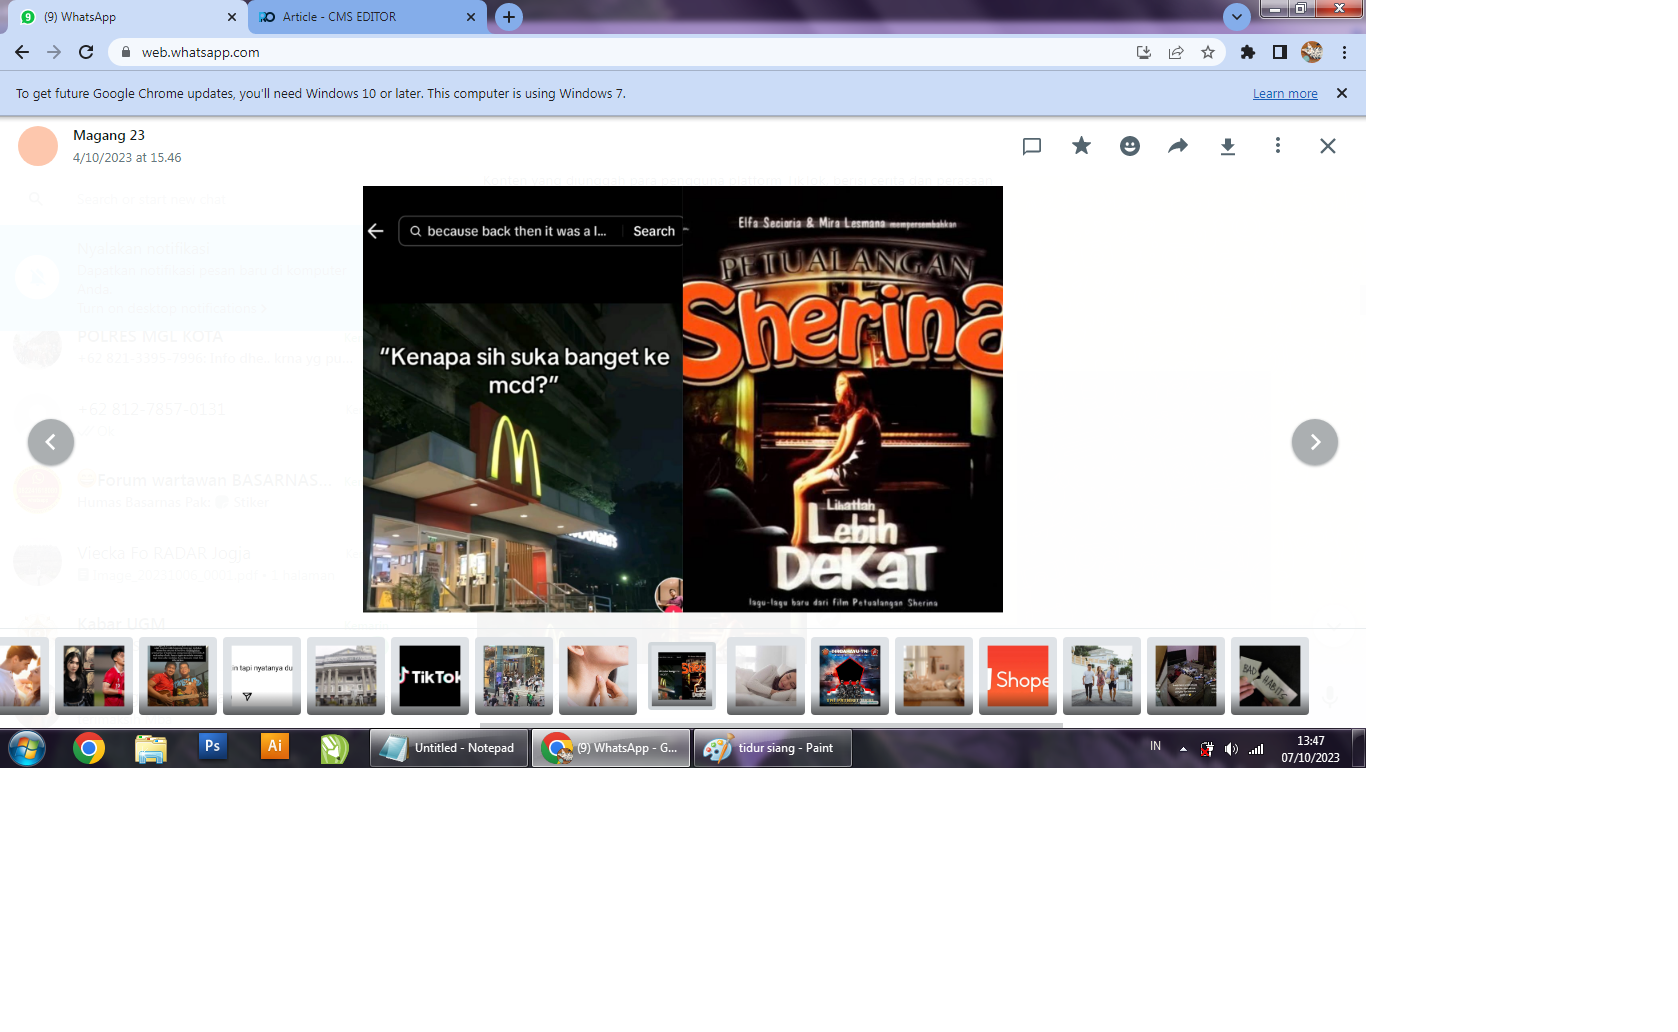This screenshot has width=1678, height=1032.
Task: Reload the WhatsApp page
Action: pyautogui.click(x=86, y=52)
